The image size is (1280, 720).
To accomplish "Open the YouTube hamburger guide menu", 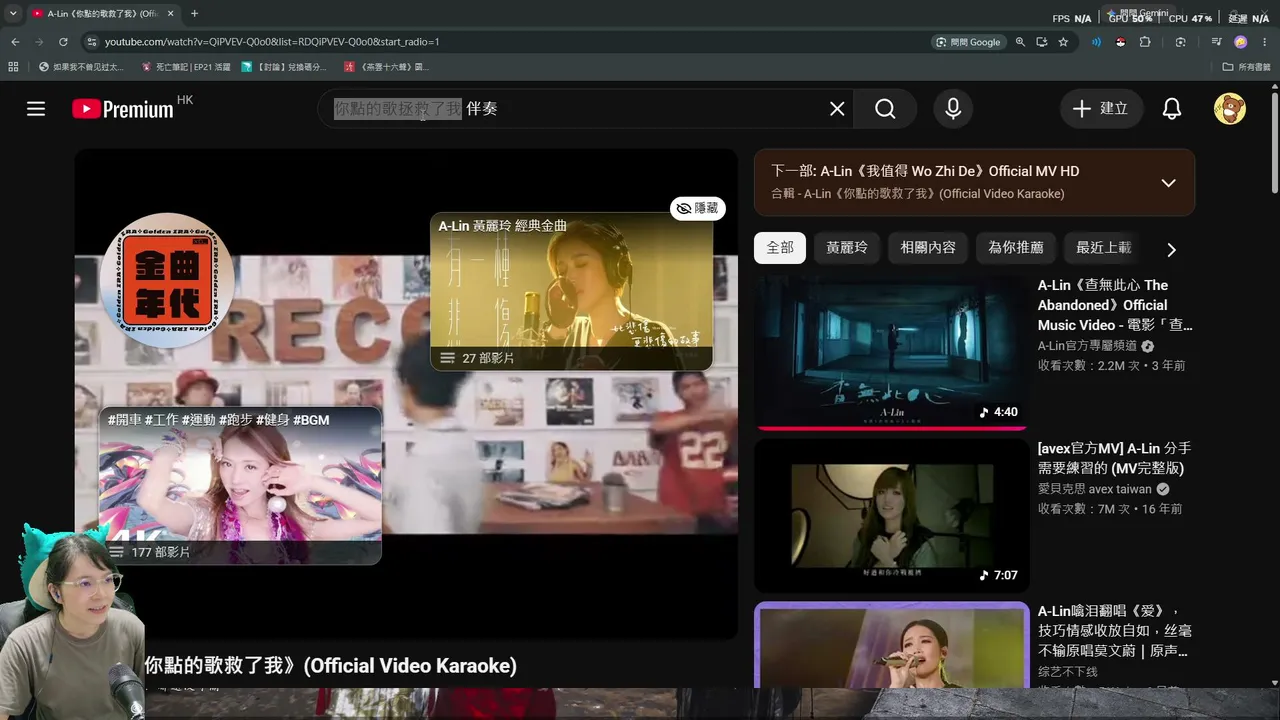I will pos(36,109).
